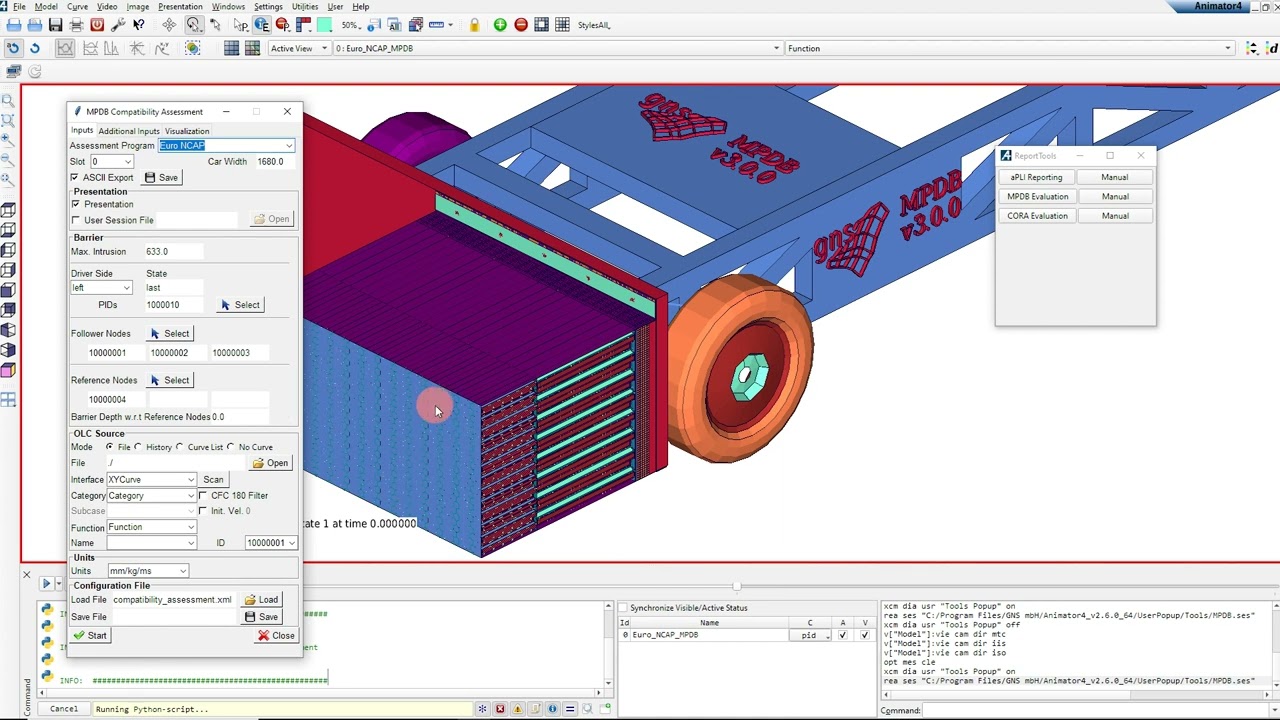
Task: Click the printer icon in main toolbar
Action: coord(76,24)
